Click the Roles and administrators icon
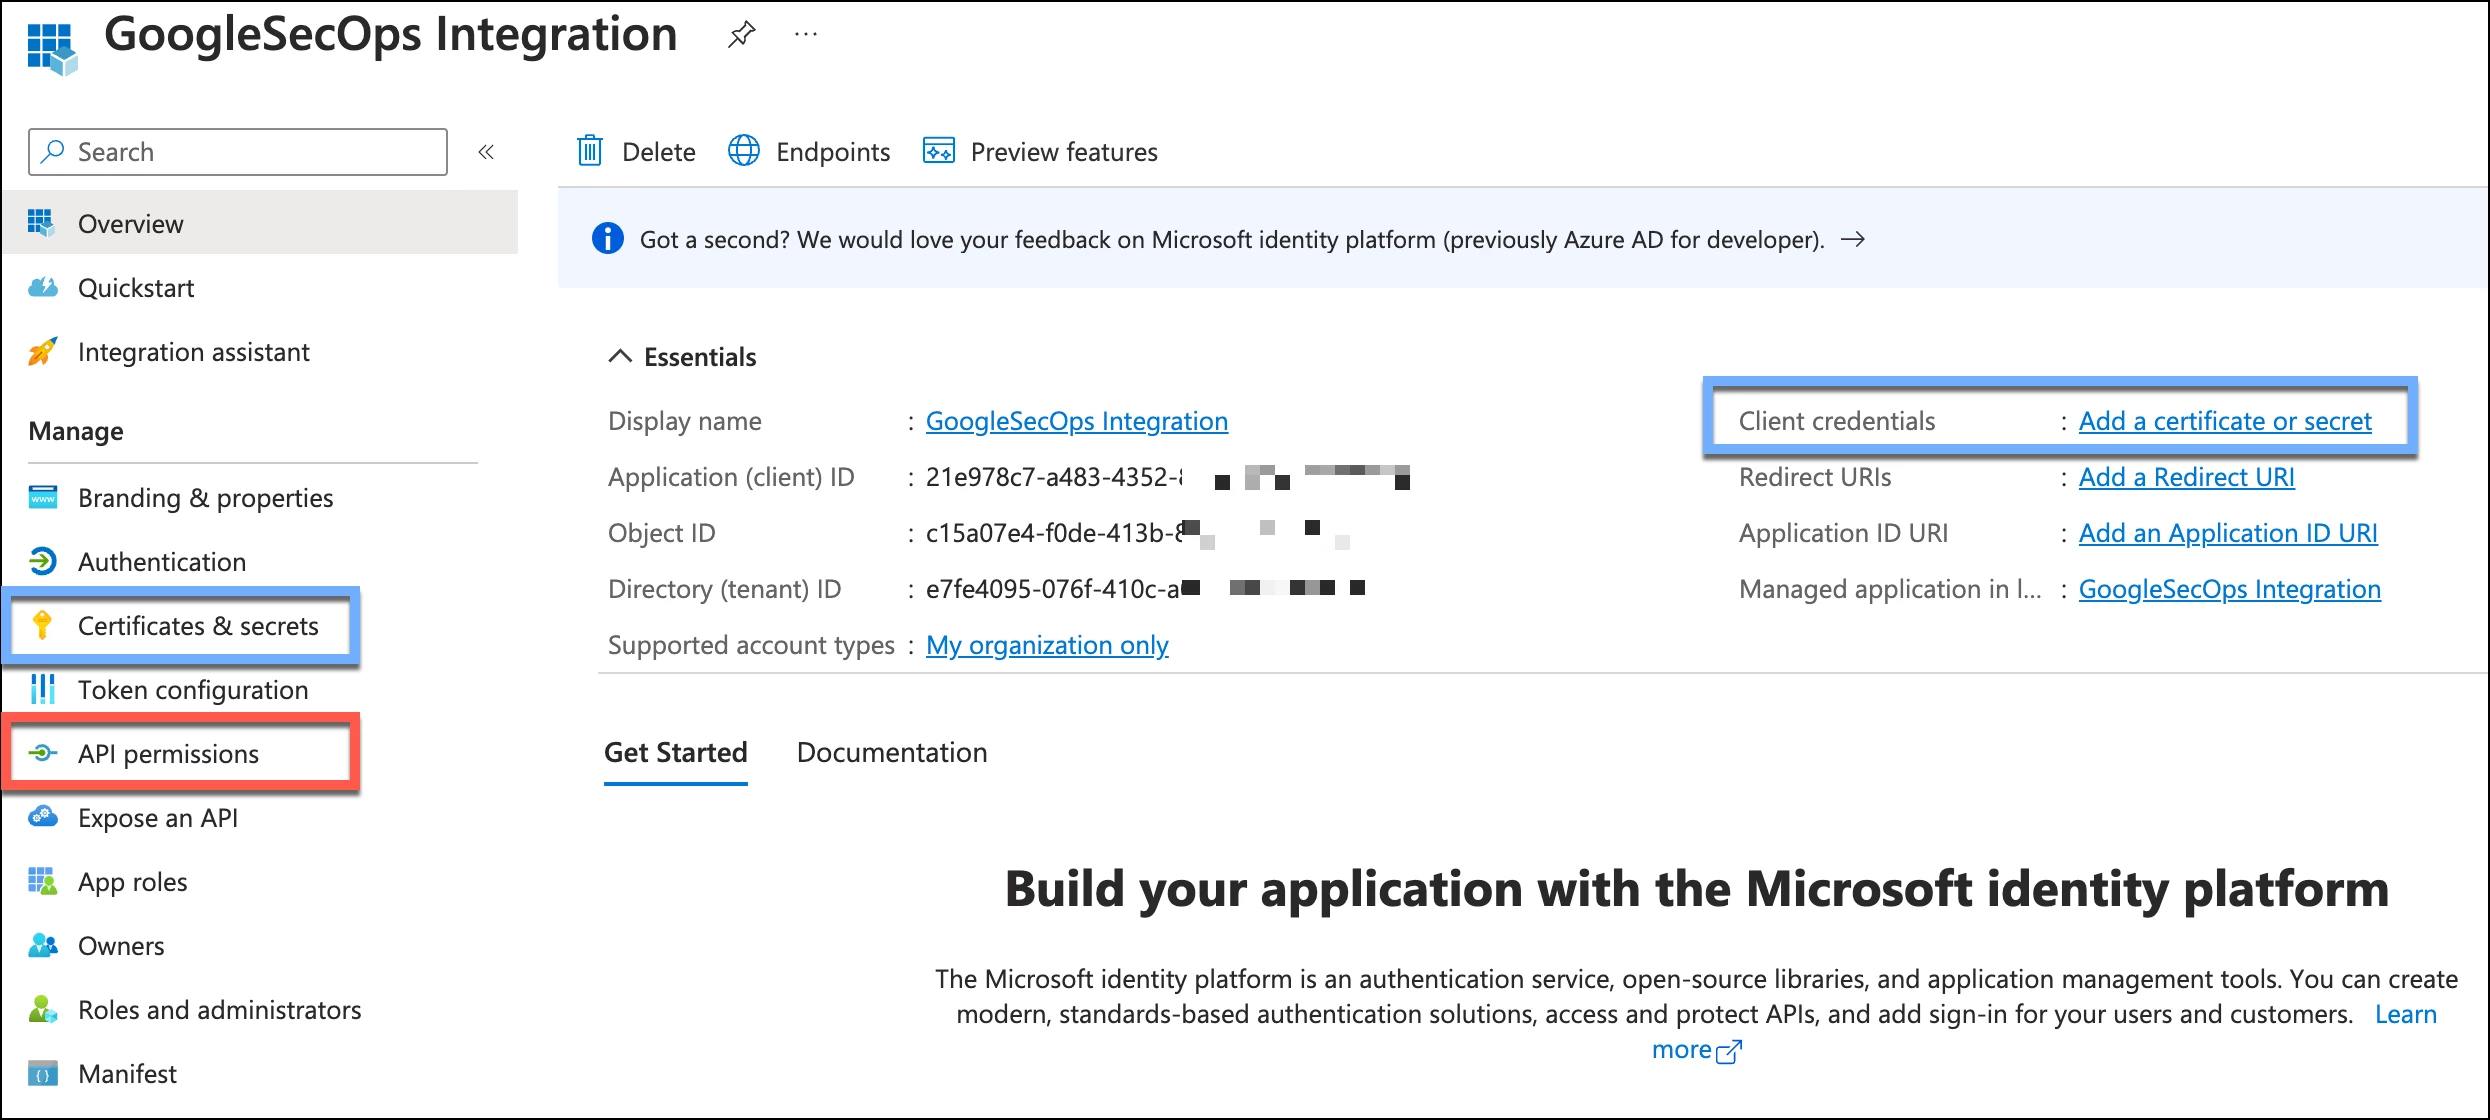2490x1120 pixels. pyautogui.click(x=43, y=1009)
